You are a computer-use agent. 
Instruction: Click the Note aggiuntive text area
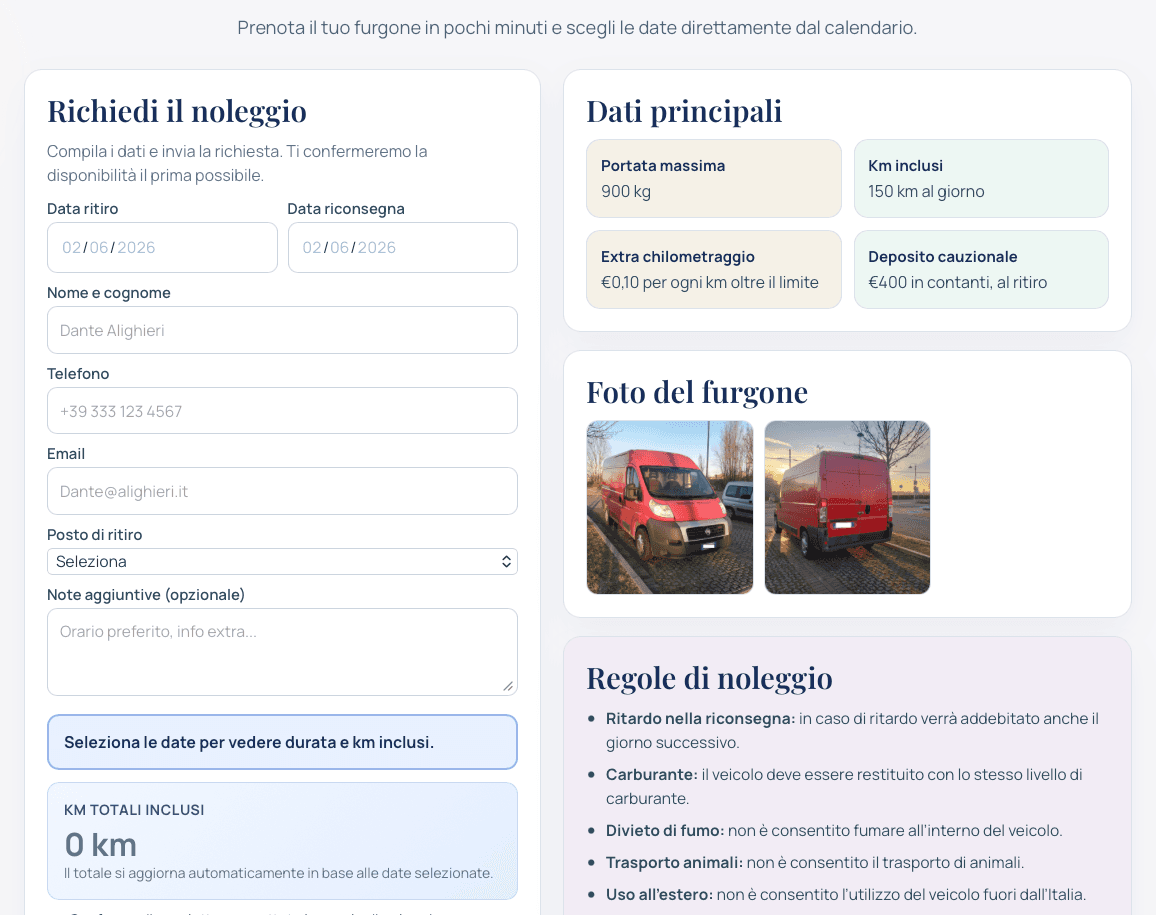282,652
